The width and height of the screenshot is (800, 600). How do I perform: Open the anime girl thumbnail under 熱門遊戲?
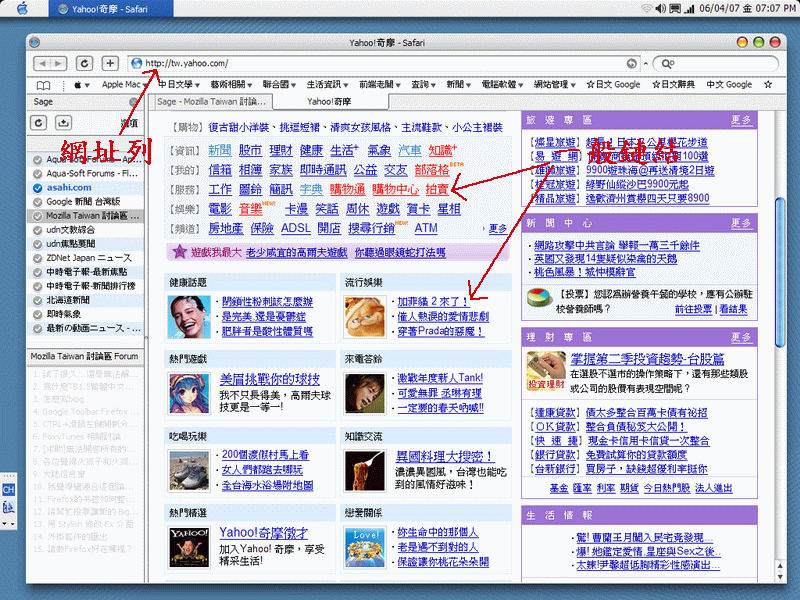(189, 393)
